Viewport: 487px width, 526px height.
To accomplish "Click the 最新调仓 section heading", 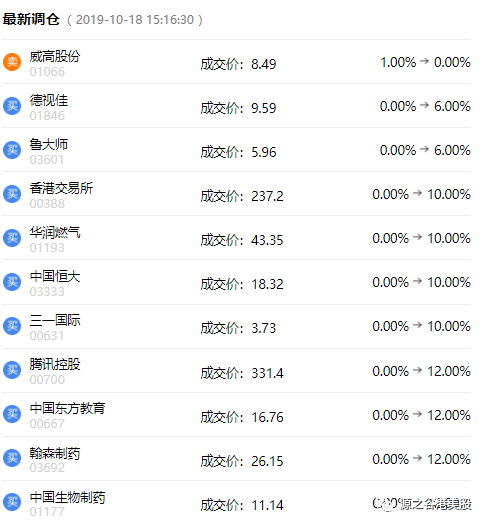I will 31,19.
